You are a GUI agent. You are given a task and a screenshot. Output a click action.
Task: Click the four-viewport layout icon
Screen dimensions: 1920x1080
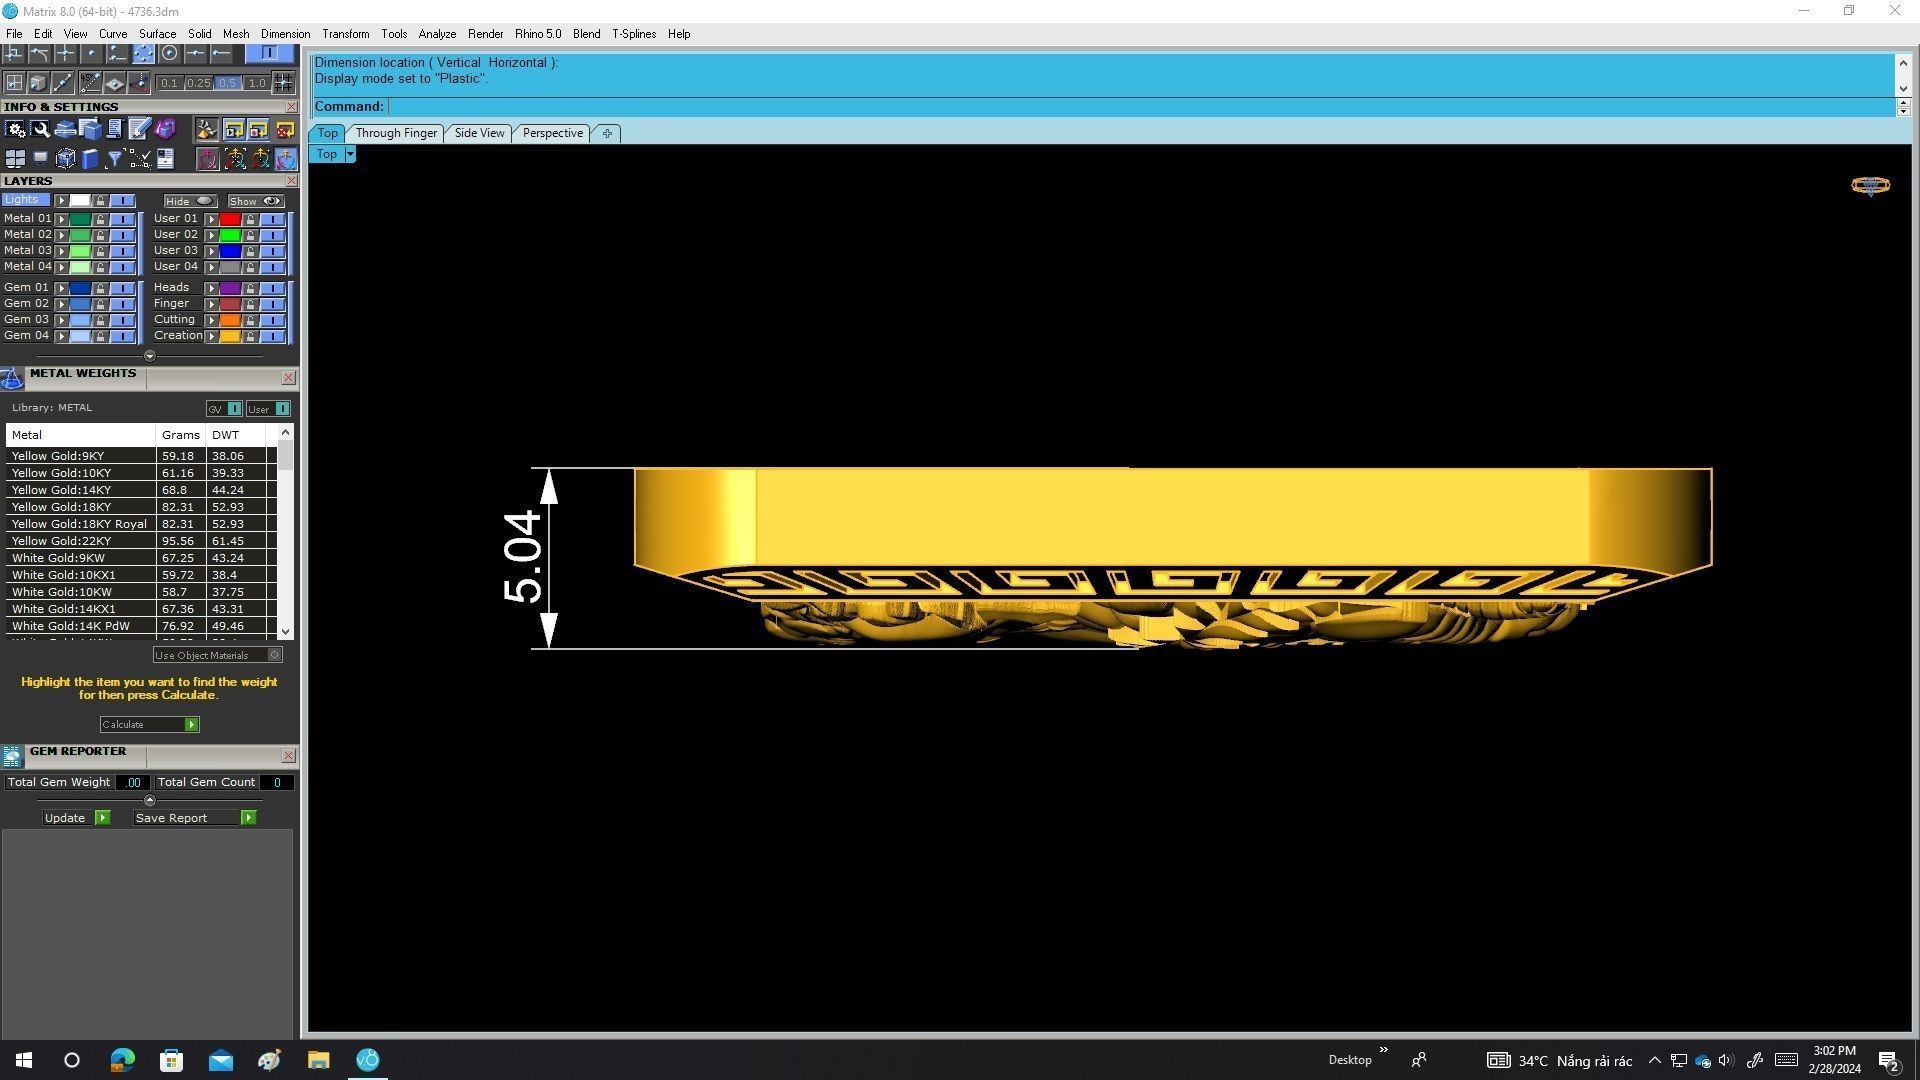(15, 159)
